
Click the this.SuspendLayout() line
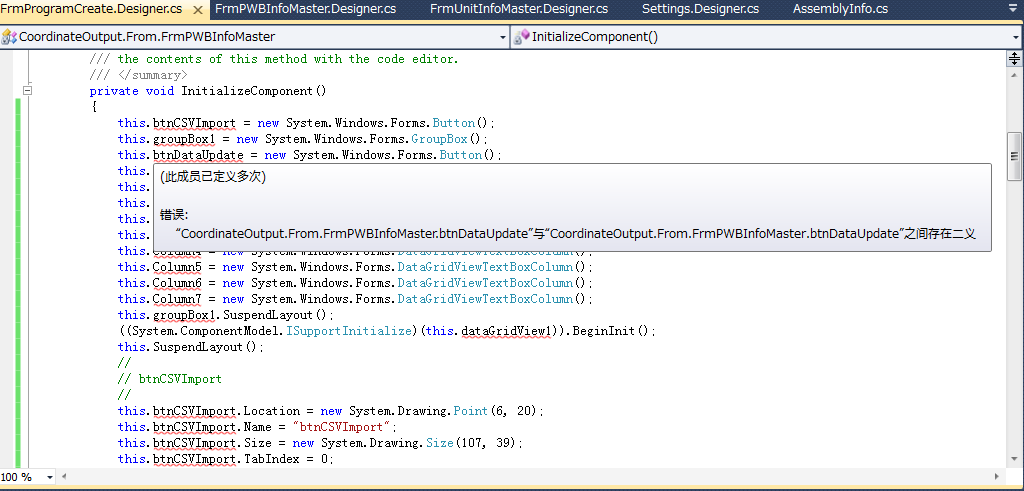point(191,347)
